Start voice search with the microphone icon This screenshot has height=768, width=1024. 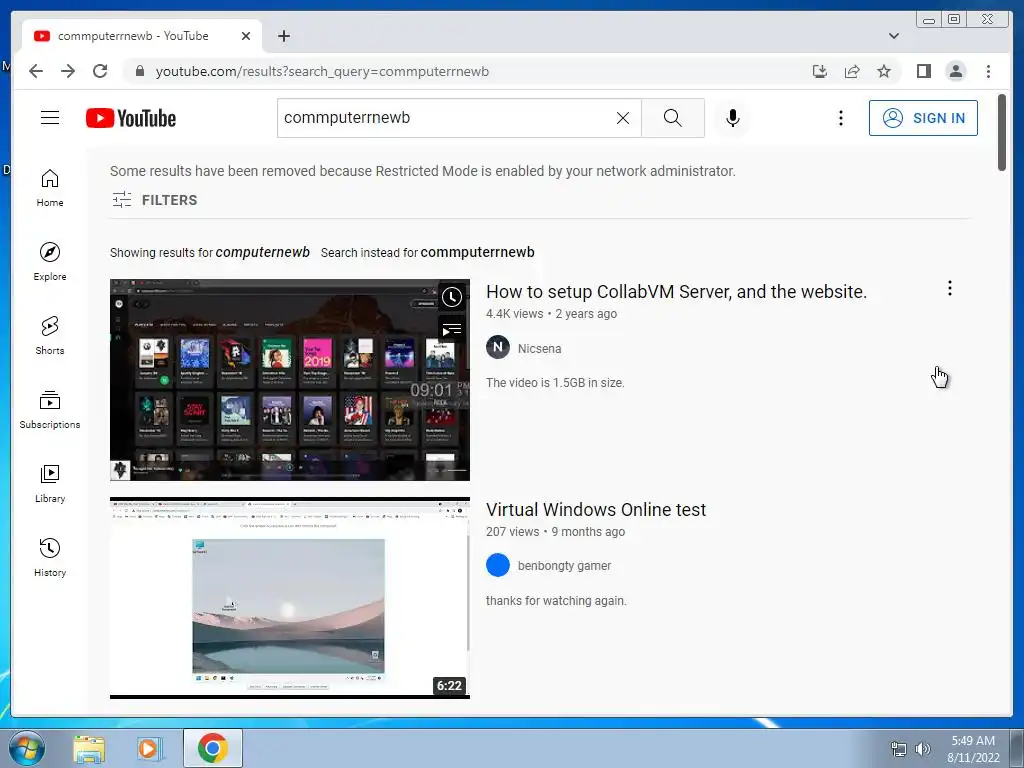coord(733,118)
